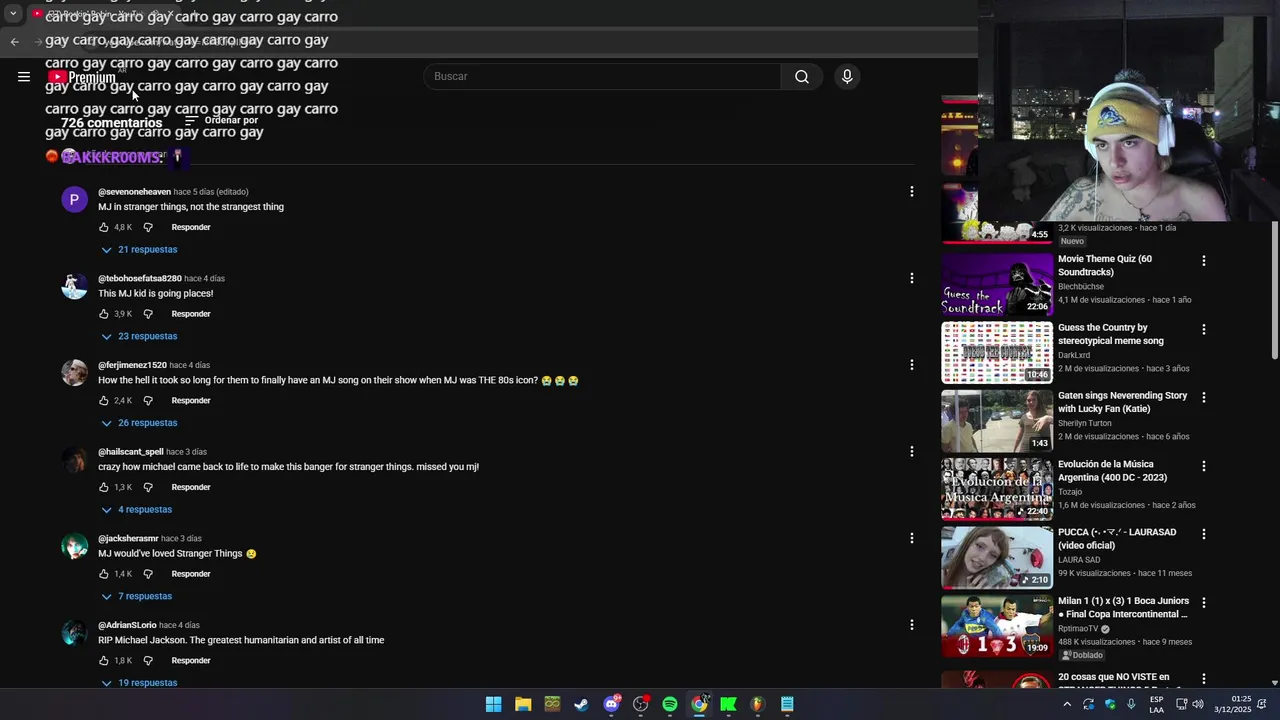Open volume control in system tray
The image size is (1280, 720).
click(x=1198, y=704)
